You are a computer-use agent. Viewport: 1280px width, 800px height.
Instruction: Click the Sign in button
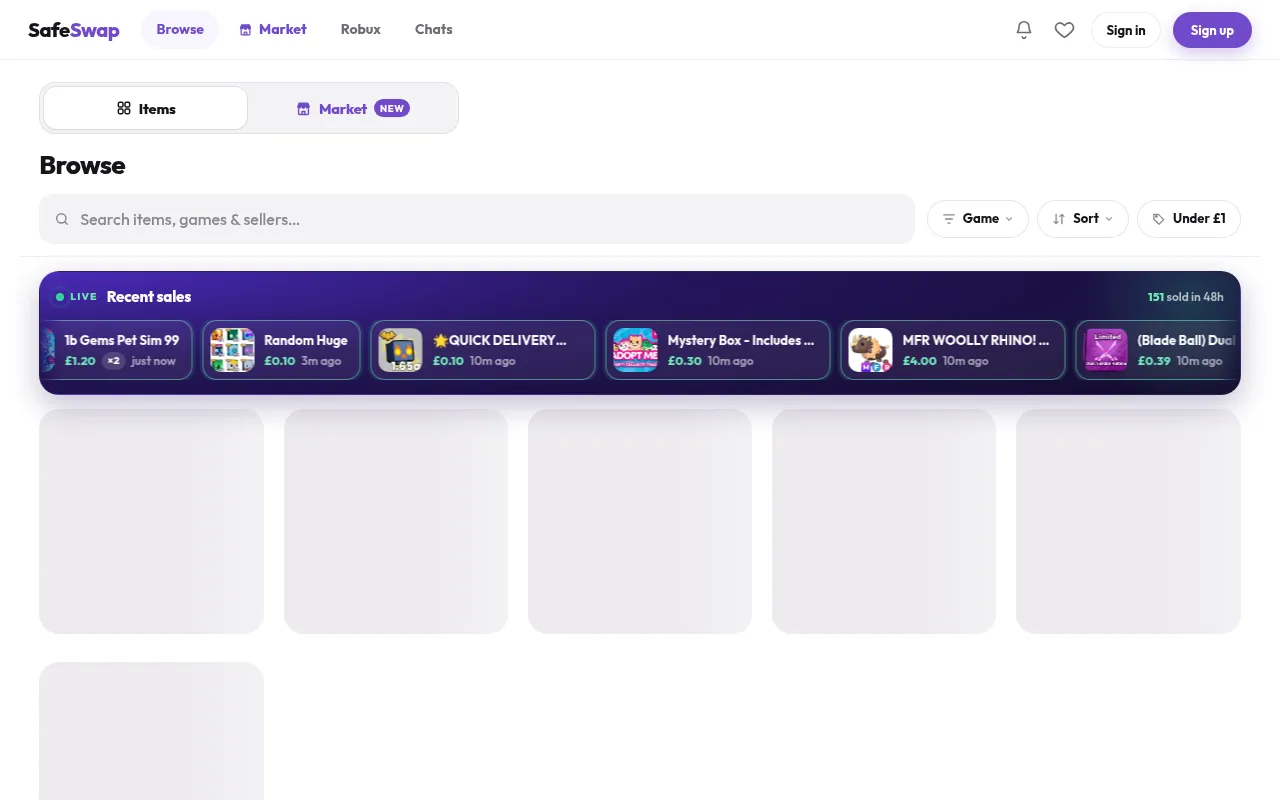1126,30
